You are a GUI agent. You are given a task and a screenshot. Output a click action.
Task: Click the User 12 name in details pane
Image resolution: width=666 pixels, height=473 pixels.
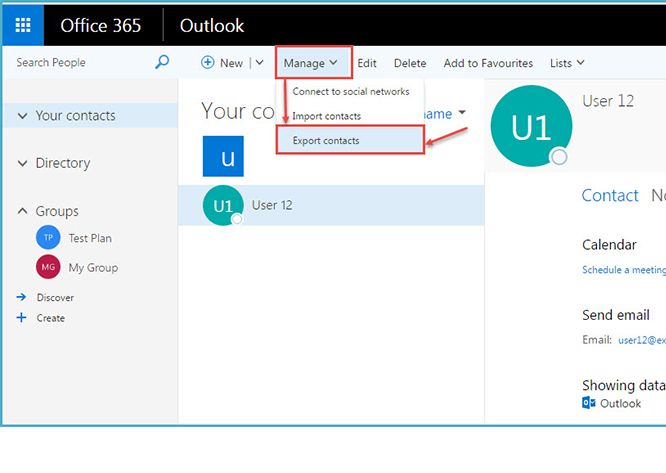pos(608,101)
